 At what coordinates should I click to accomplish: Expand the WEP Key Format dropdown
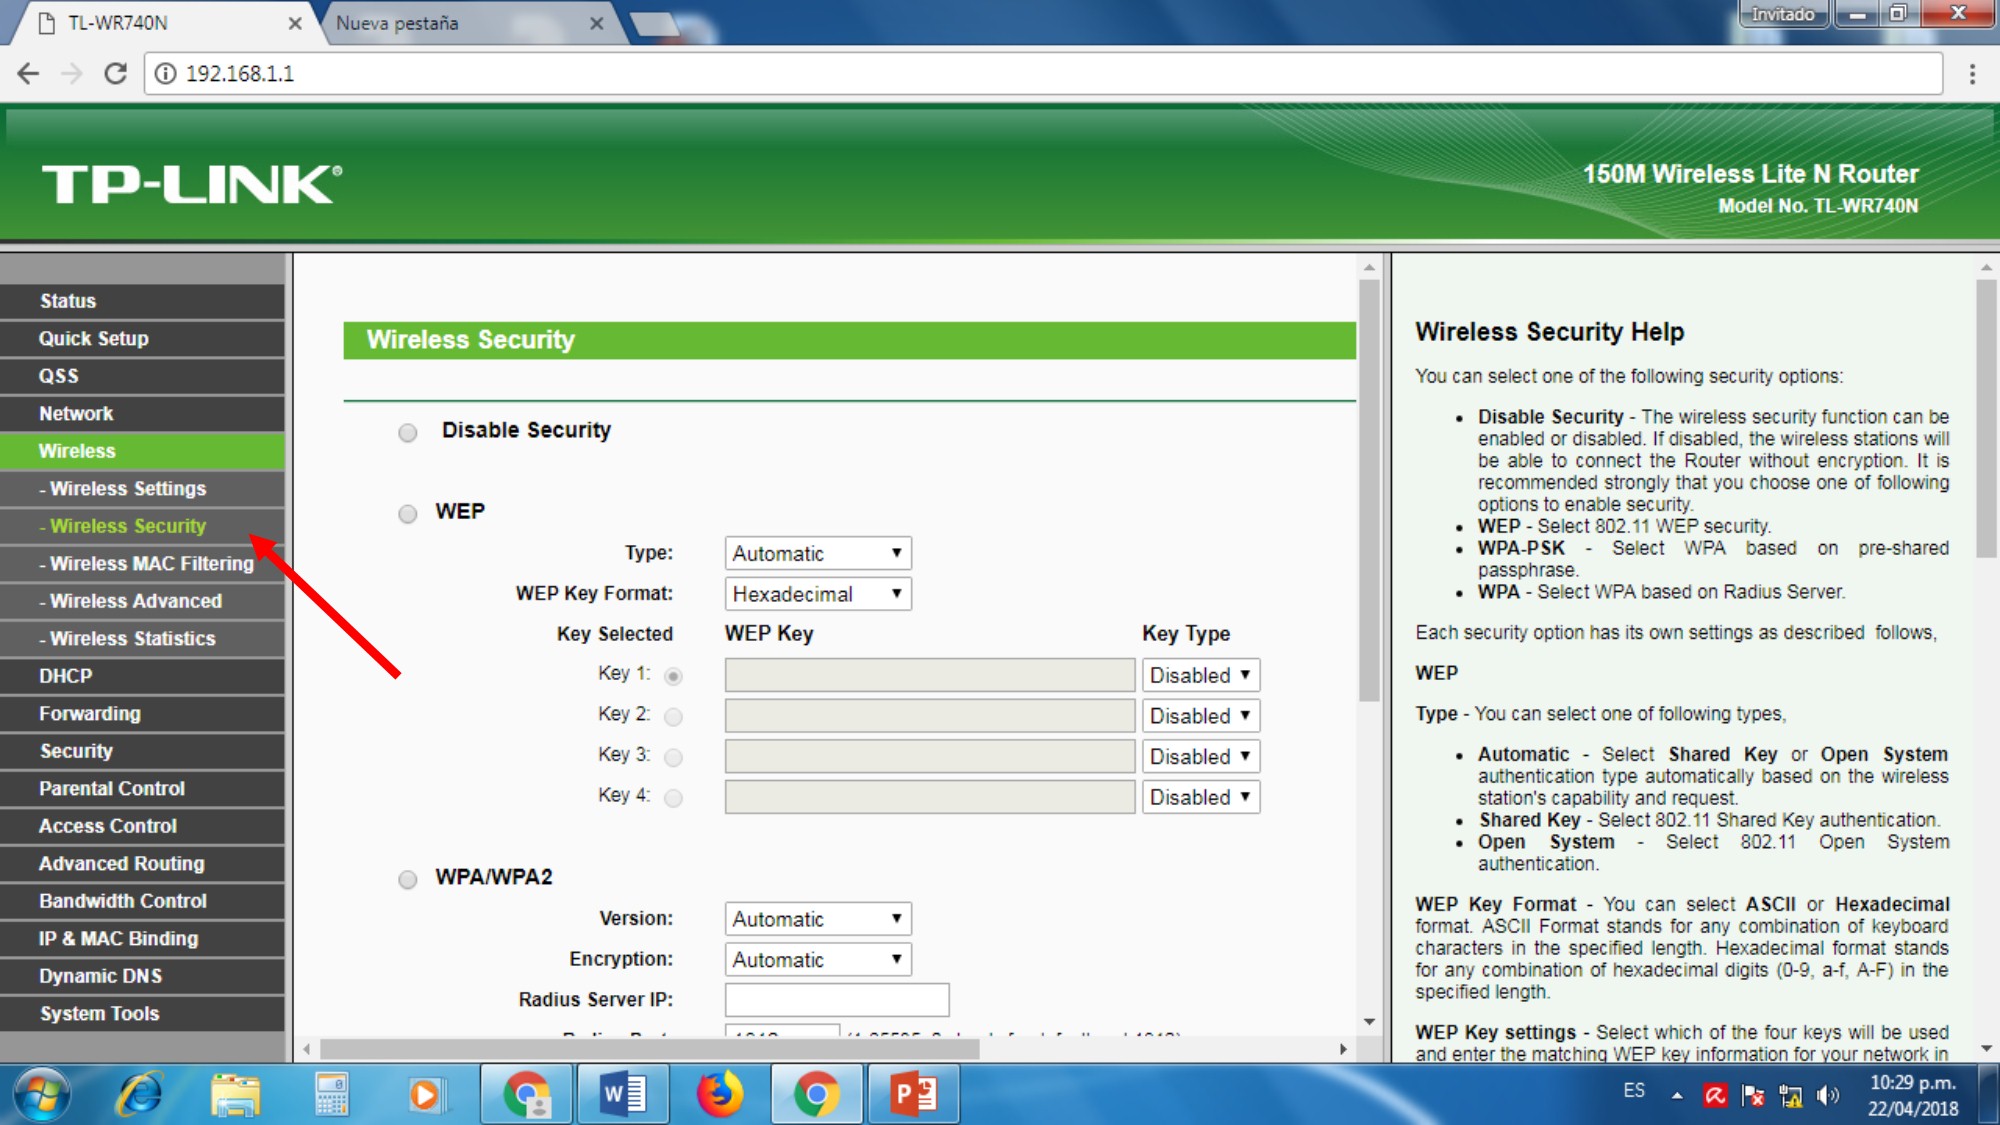pos(817,594)
